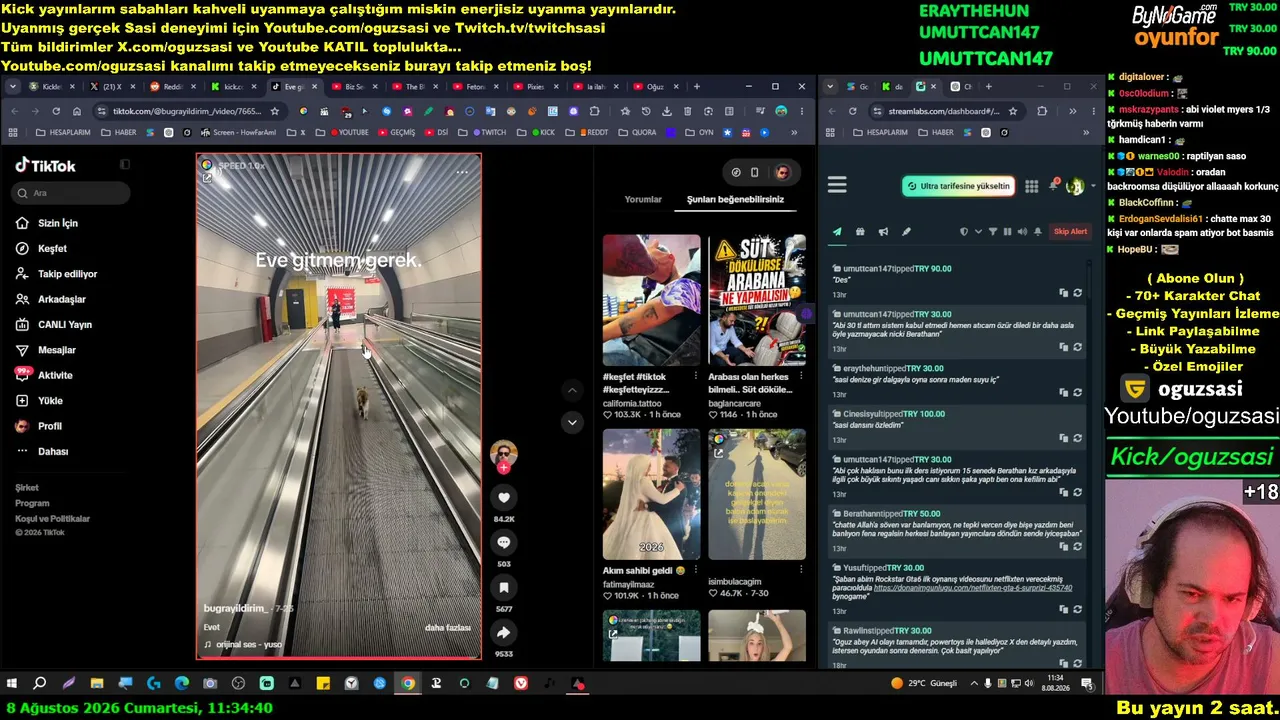1280x720 pixels.
Task: Open the Streamlabs hamburger menu
Action: click(x=837, y=185)
